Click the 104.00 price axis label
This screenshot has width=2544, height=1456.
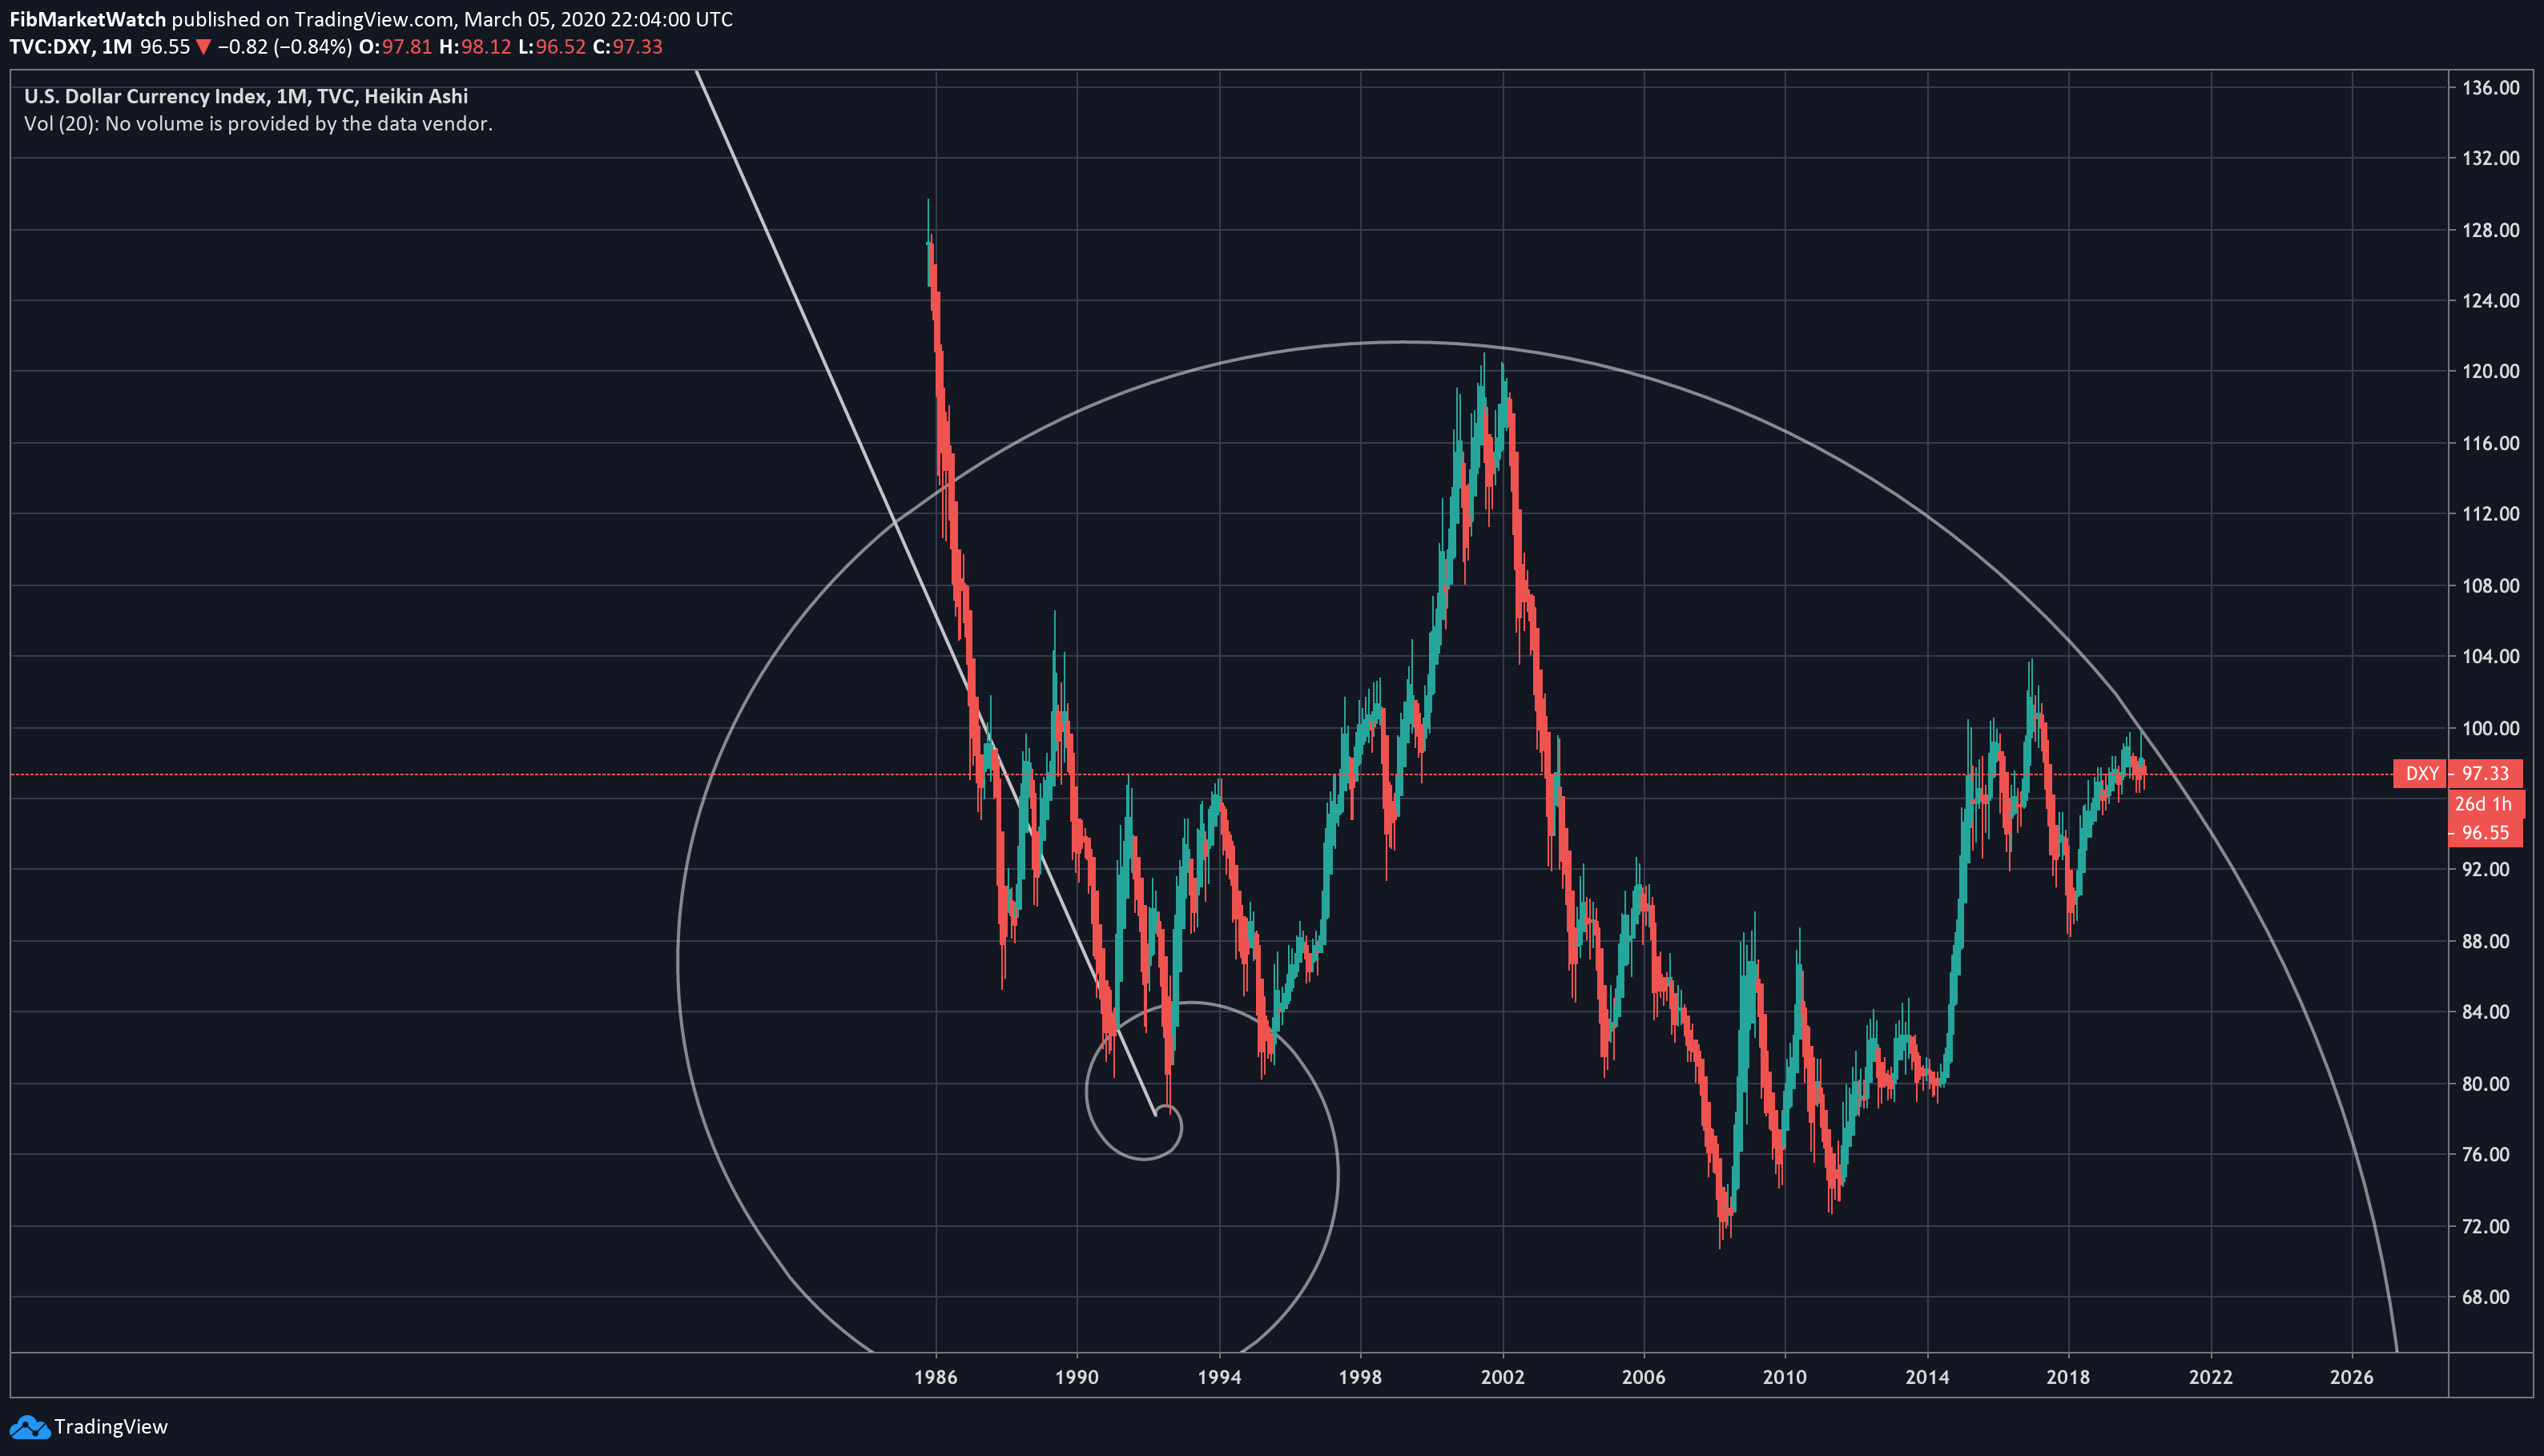click(2490, 656)
